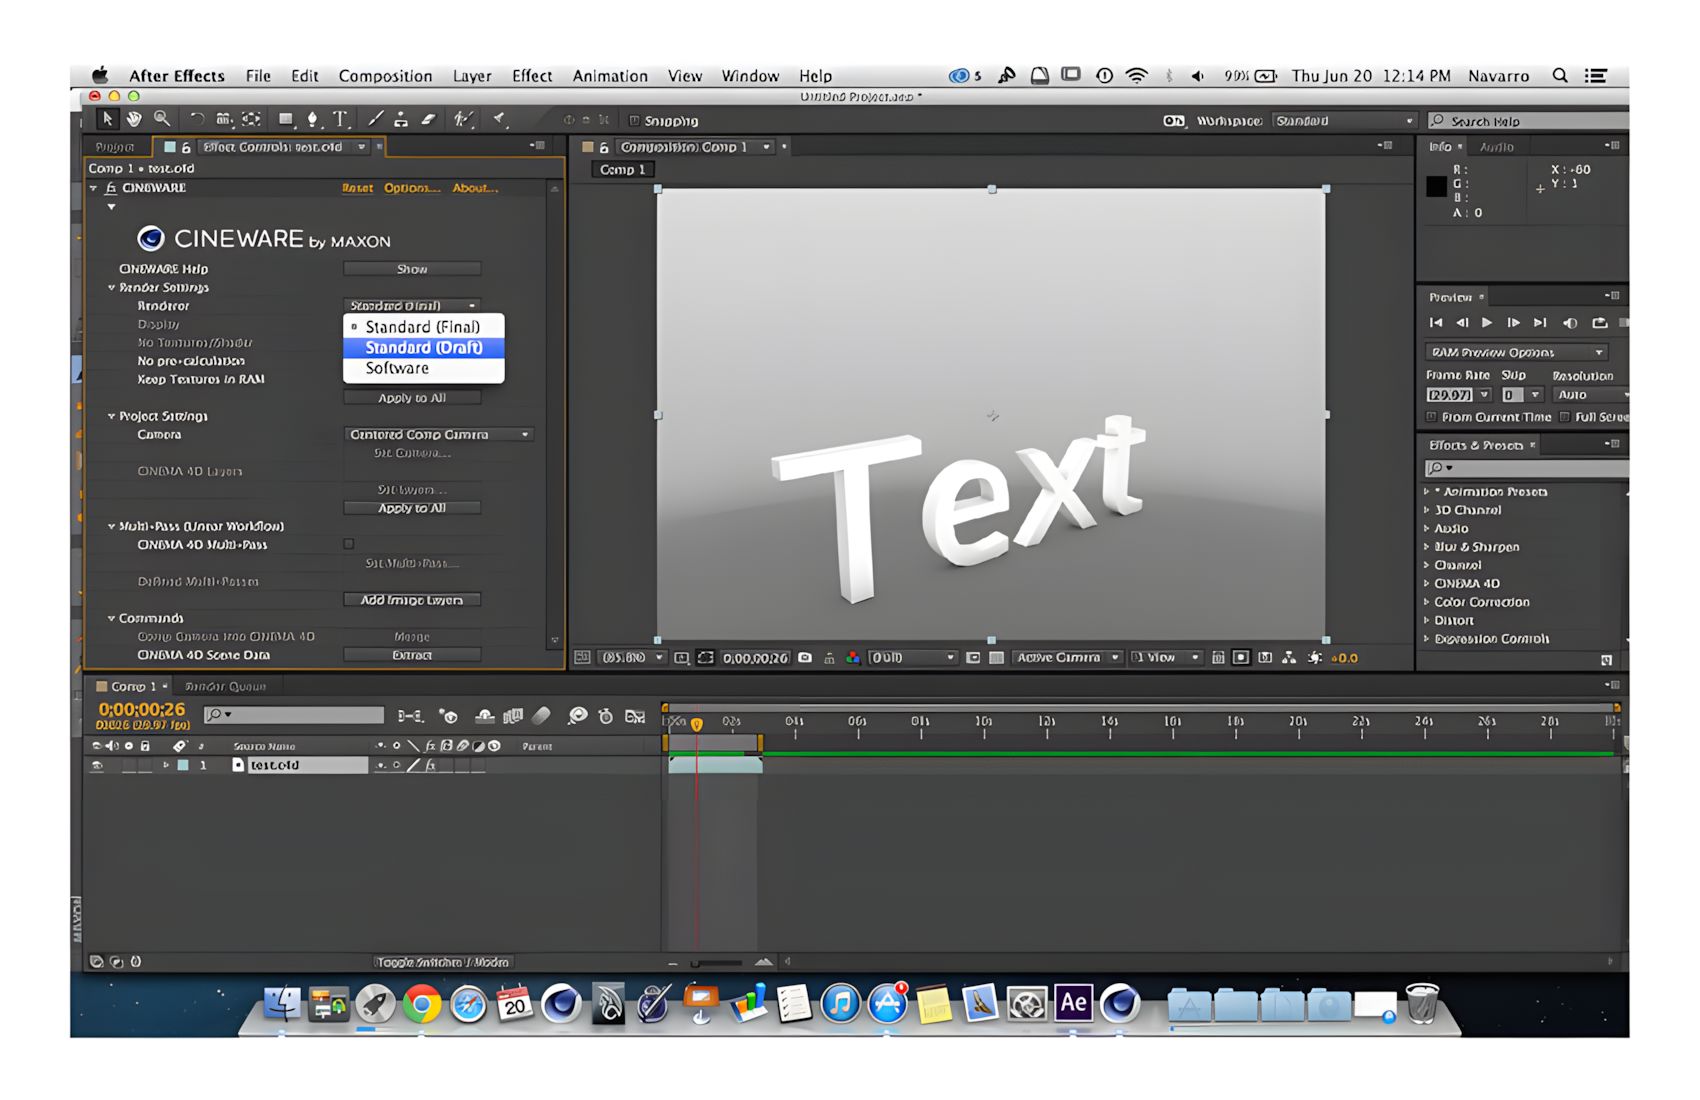
Task: Switch to the Render Queue tab
Action: 225,687
